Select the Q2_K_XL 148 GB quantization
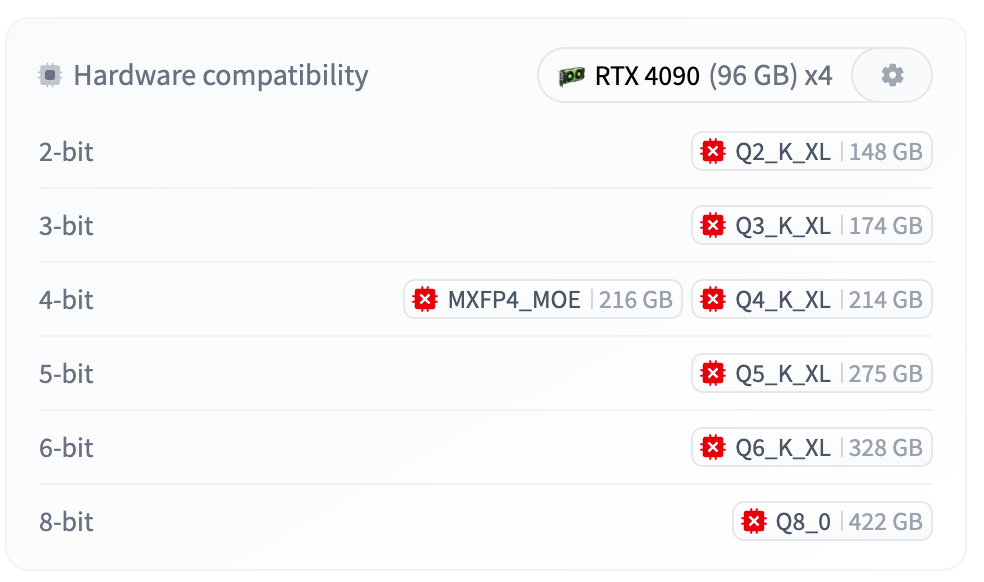Screen dimensions: 984x582 (812, 152)
